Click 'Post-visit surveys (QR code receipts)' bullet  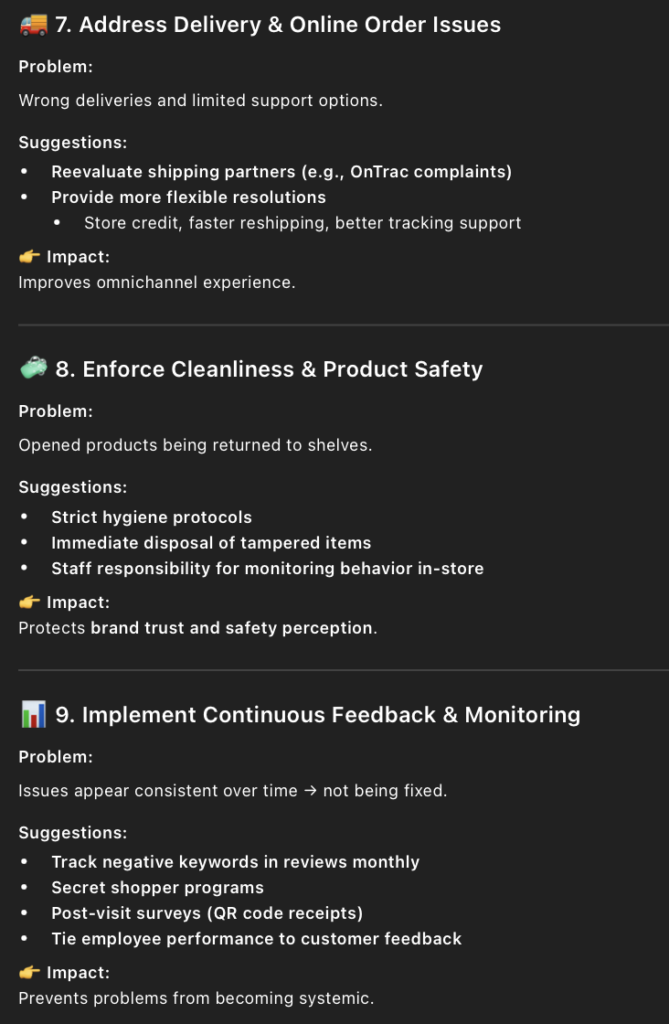pyautogui.click(x=207, y=913)
